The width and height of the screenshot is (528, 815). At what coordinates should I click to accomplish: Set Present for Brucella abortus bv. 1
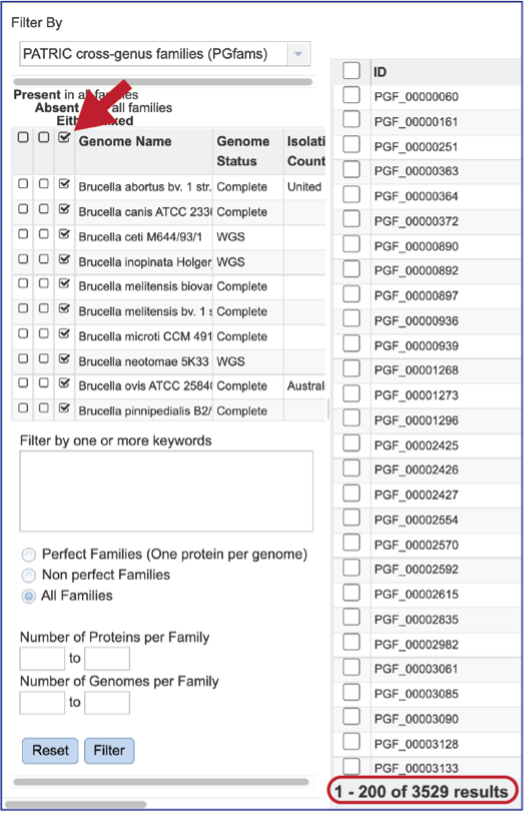23,184
